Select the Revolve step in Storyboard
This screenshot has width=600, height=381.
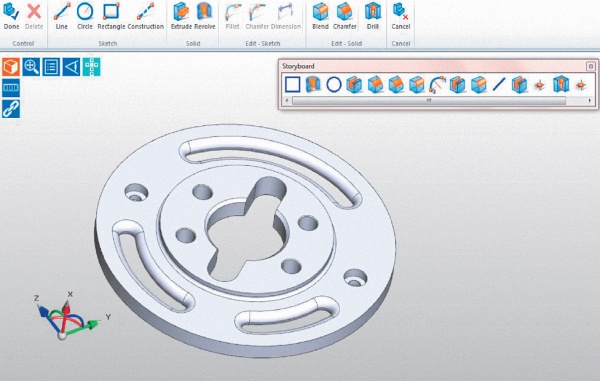point(313,84)
